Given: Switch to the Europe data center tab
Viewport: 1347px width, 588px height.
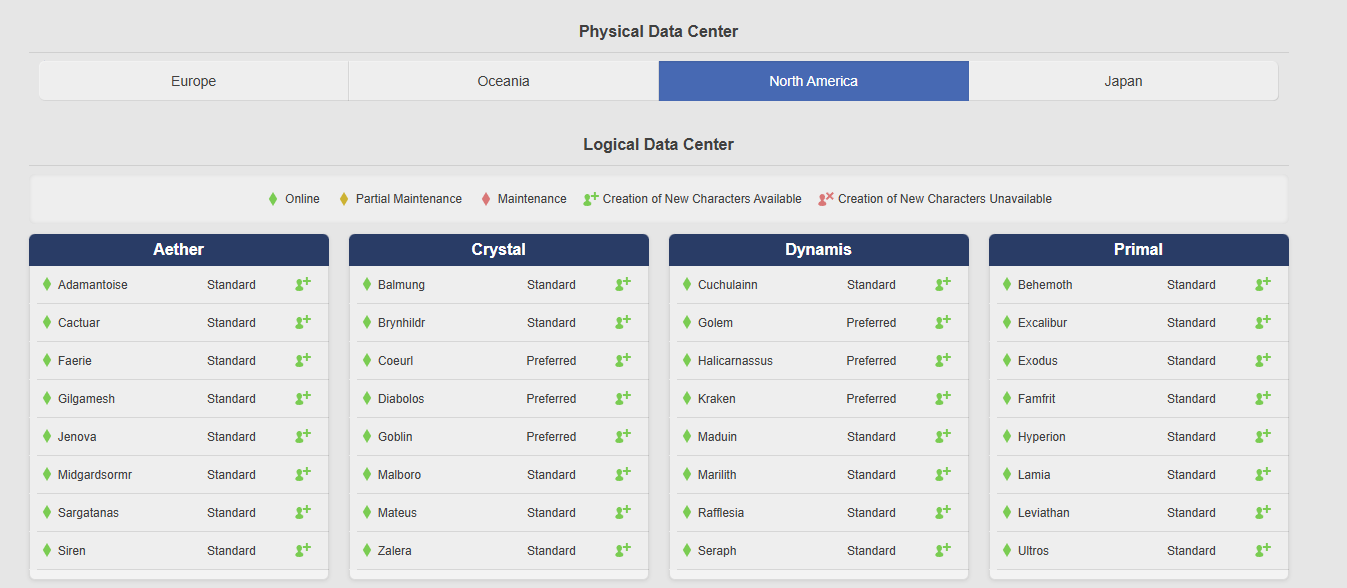Looking at the screenshot, I should click(193, 81).
